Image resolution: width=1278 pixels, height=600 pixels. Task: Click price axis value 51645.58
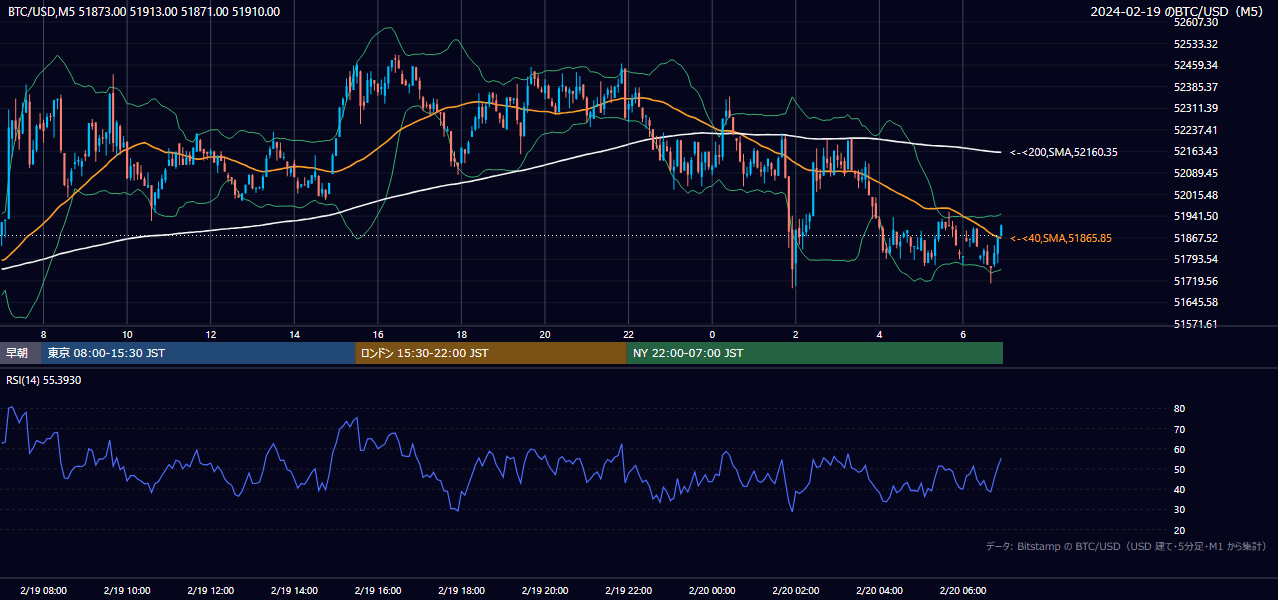(1196, 302)
